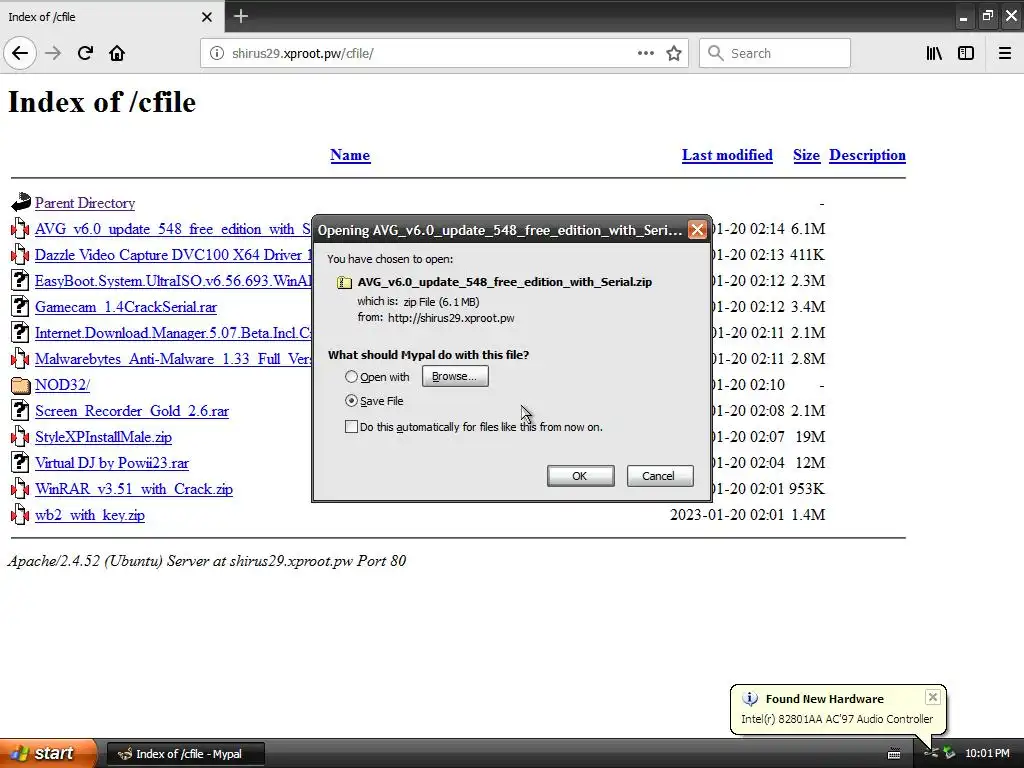The width and height of the screenshot is (1024, 768).
Task: Sort listing by Last modified header
Action: point(727,155)
